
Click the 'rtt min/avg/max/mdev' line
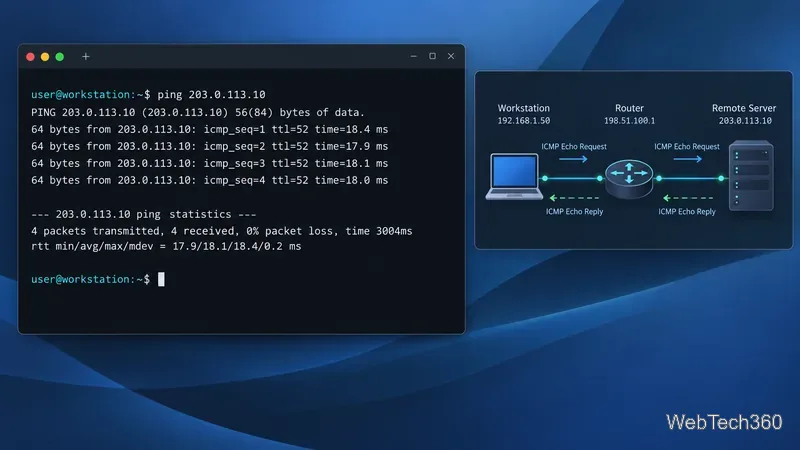click(166, 246)
